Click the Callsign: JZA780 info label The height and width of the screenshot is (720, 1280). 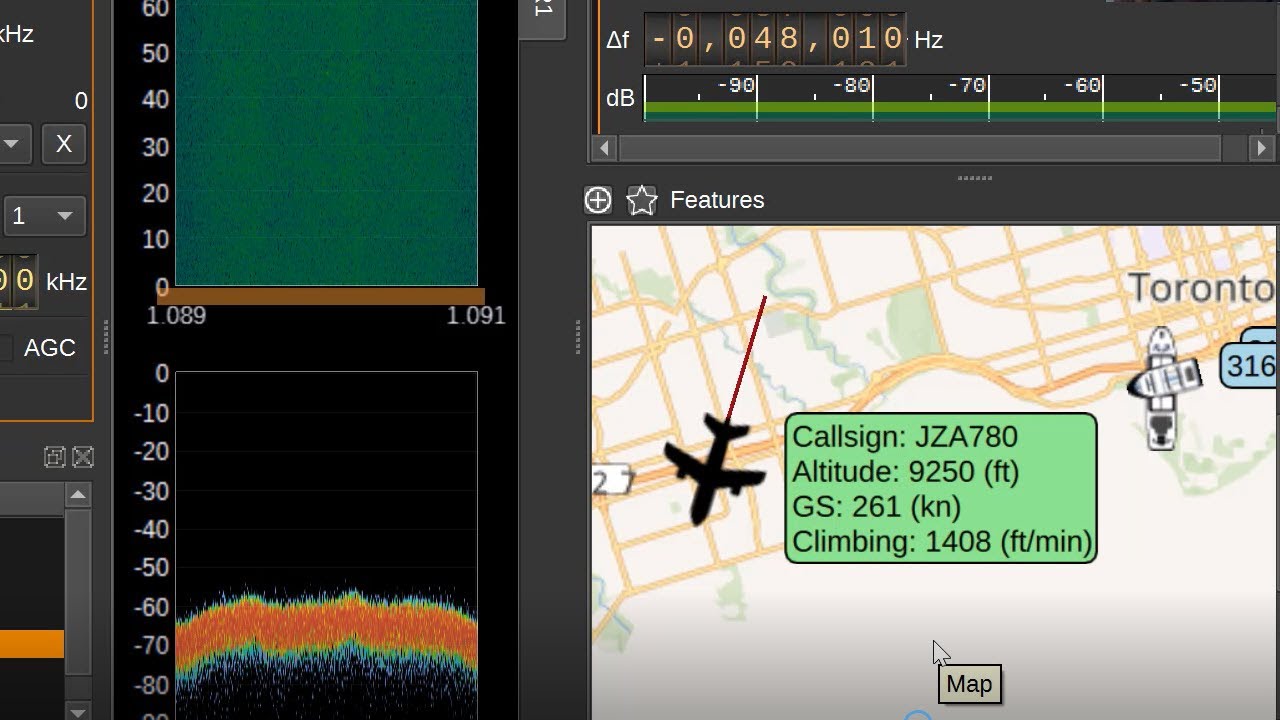[905, 437]
